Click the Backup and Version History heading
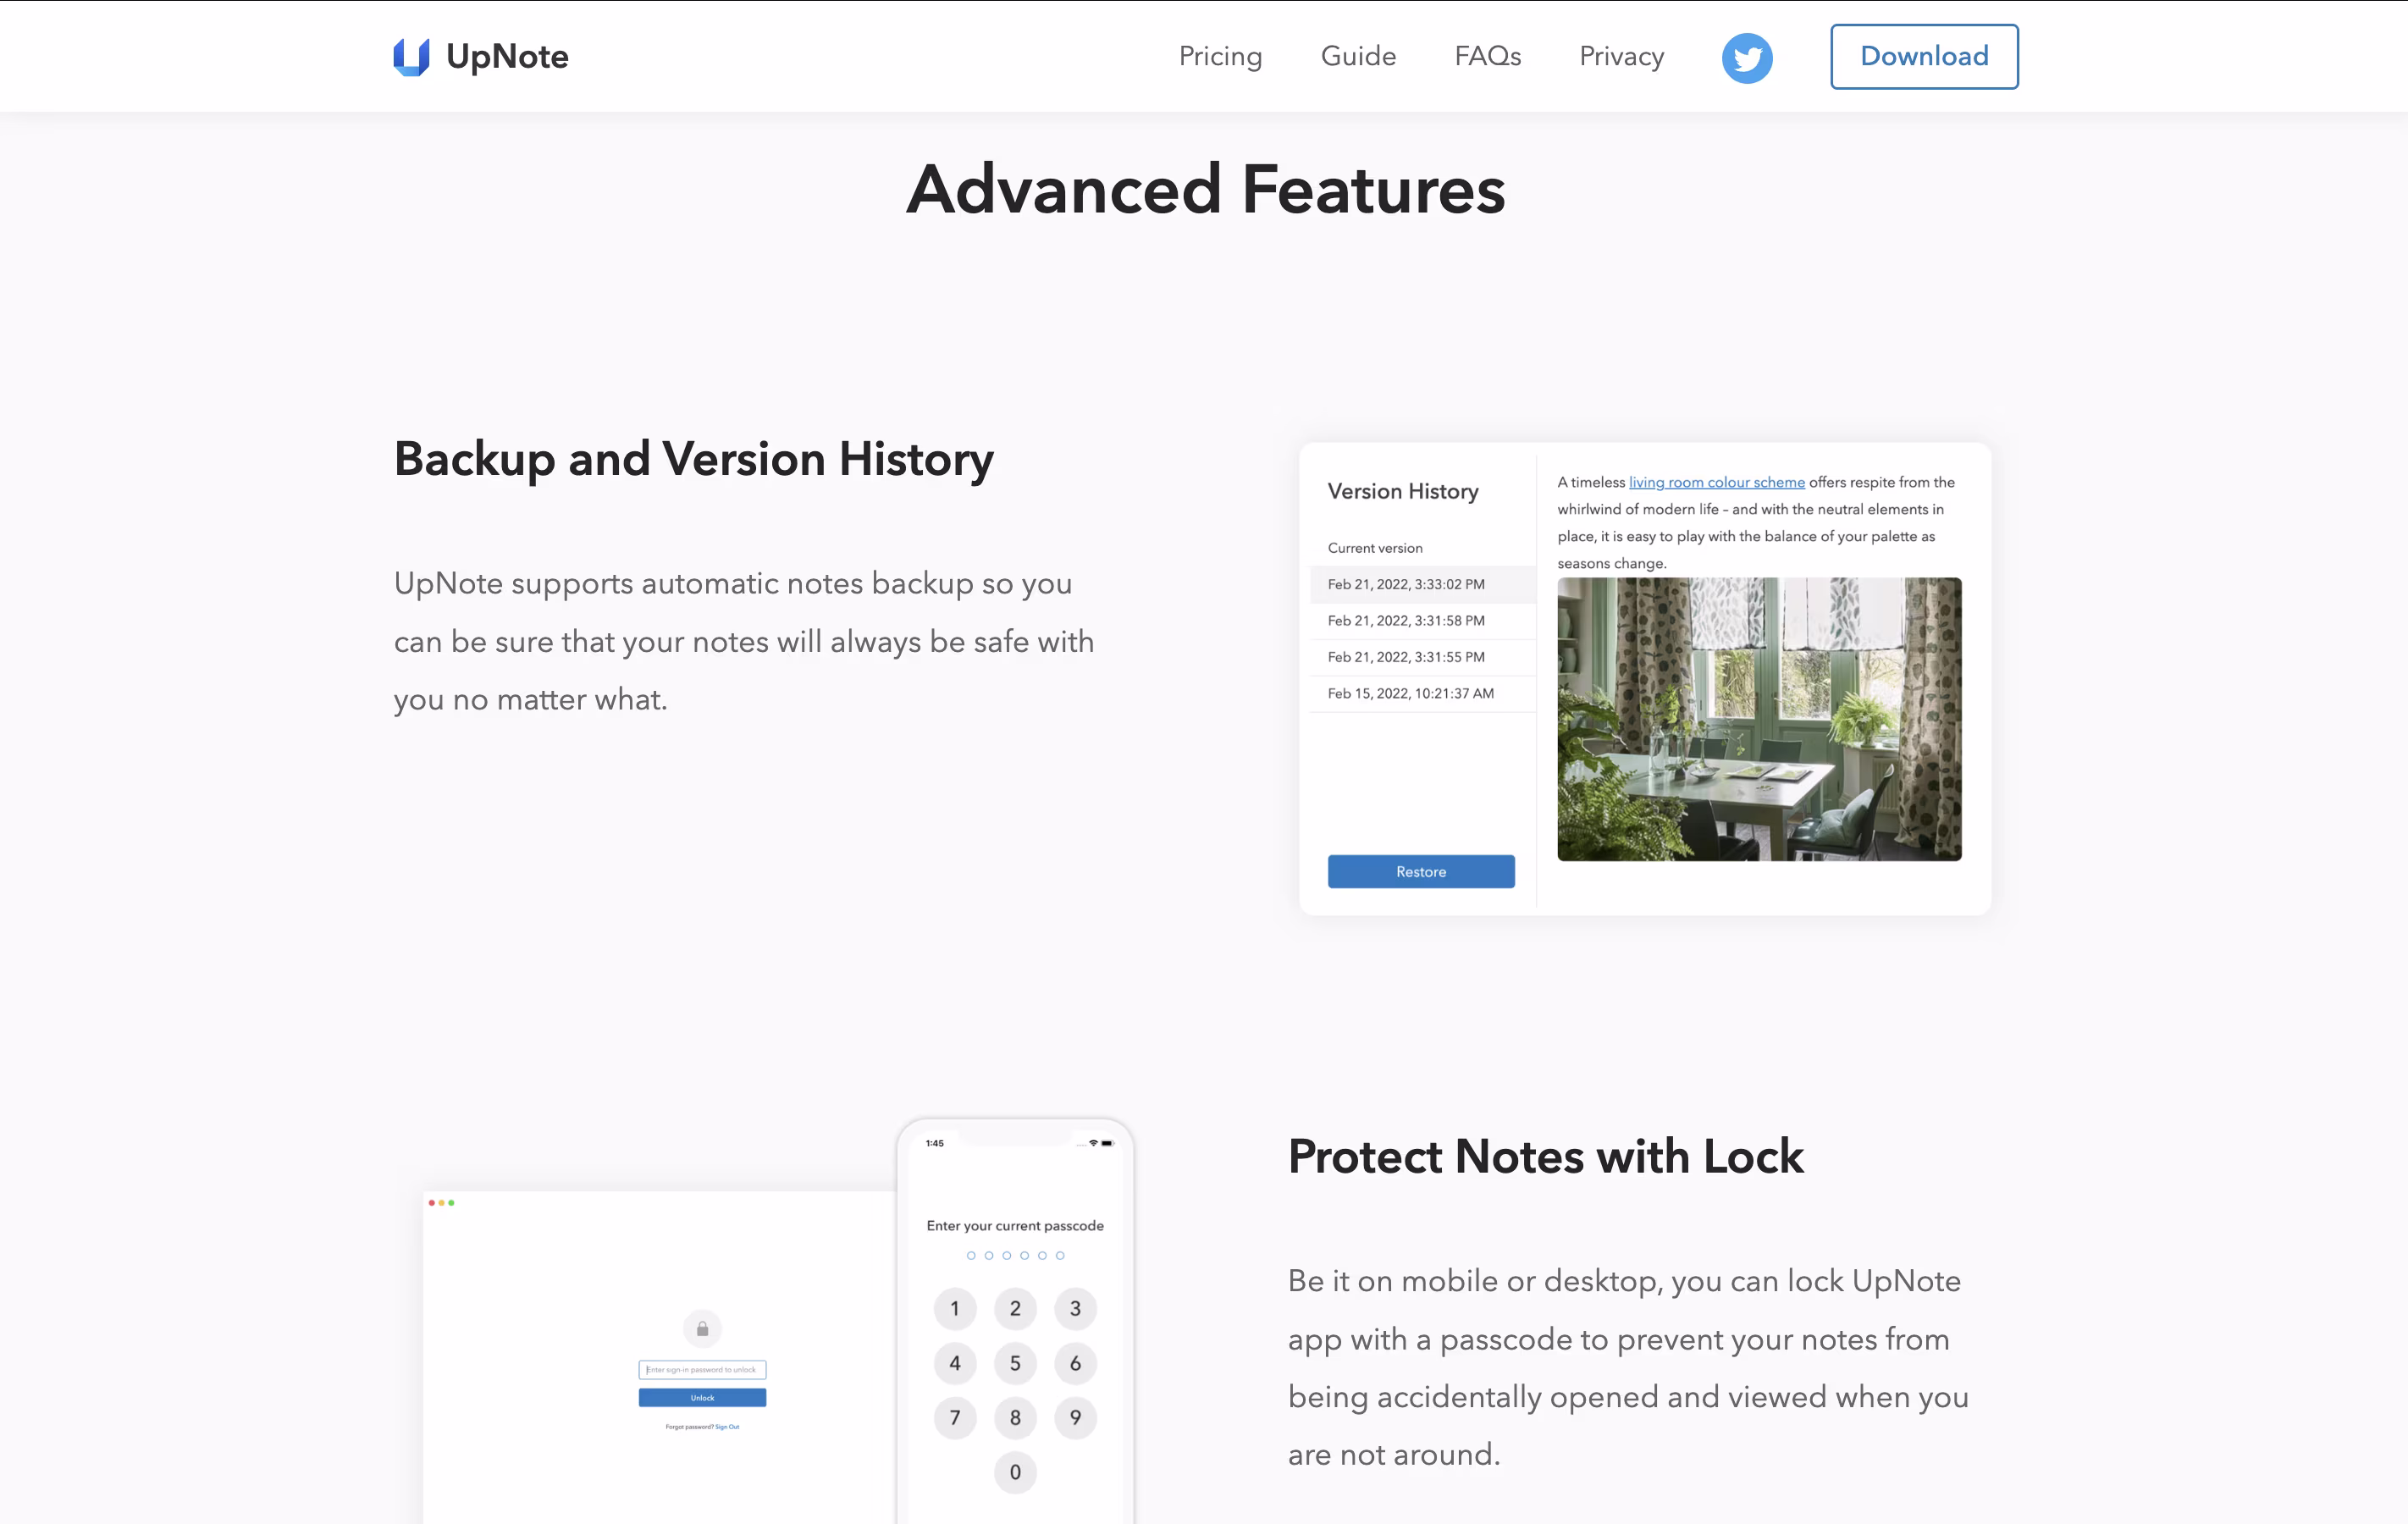This screenshot has height=1524, width=2408. pos(693,460)
